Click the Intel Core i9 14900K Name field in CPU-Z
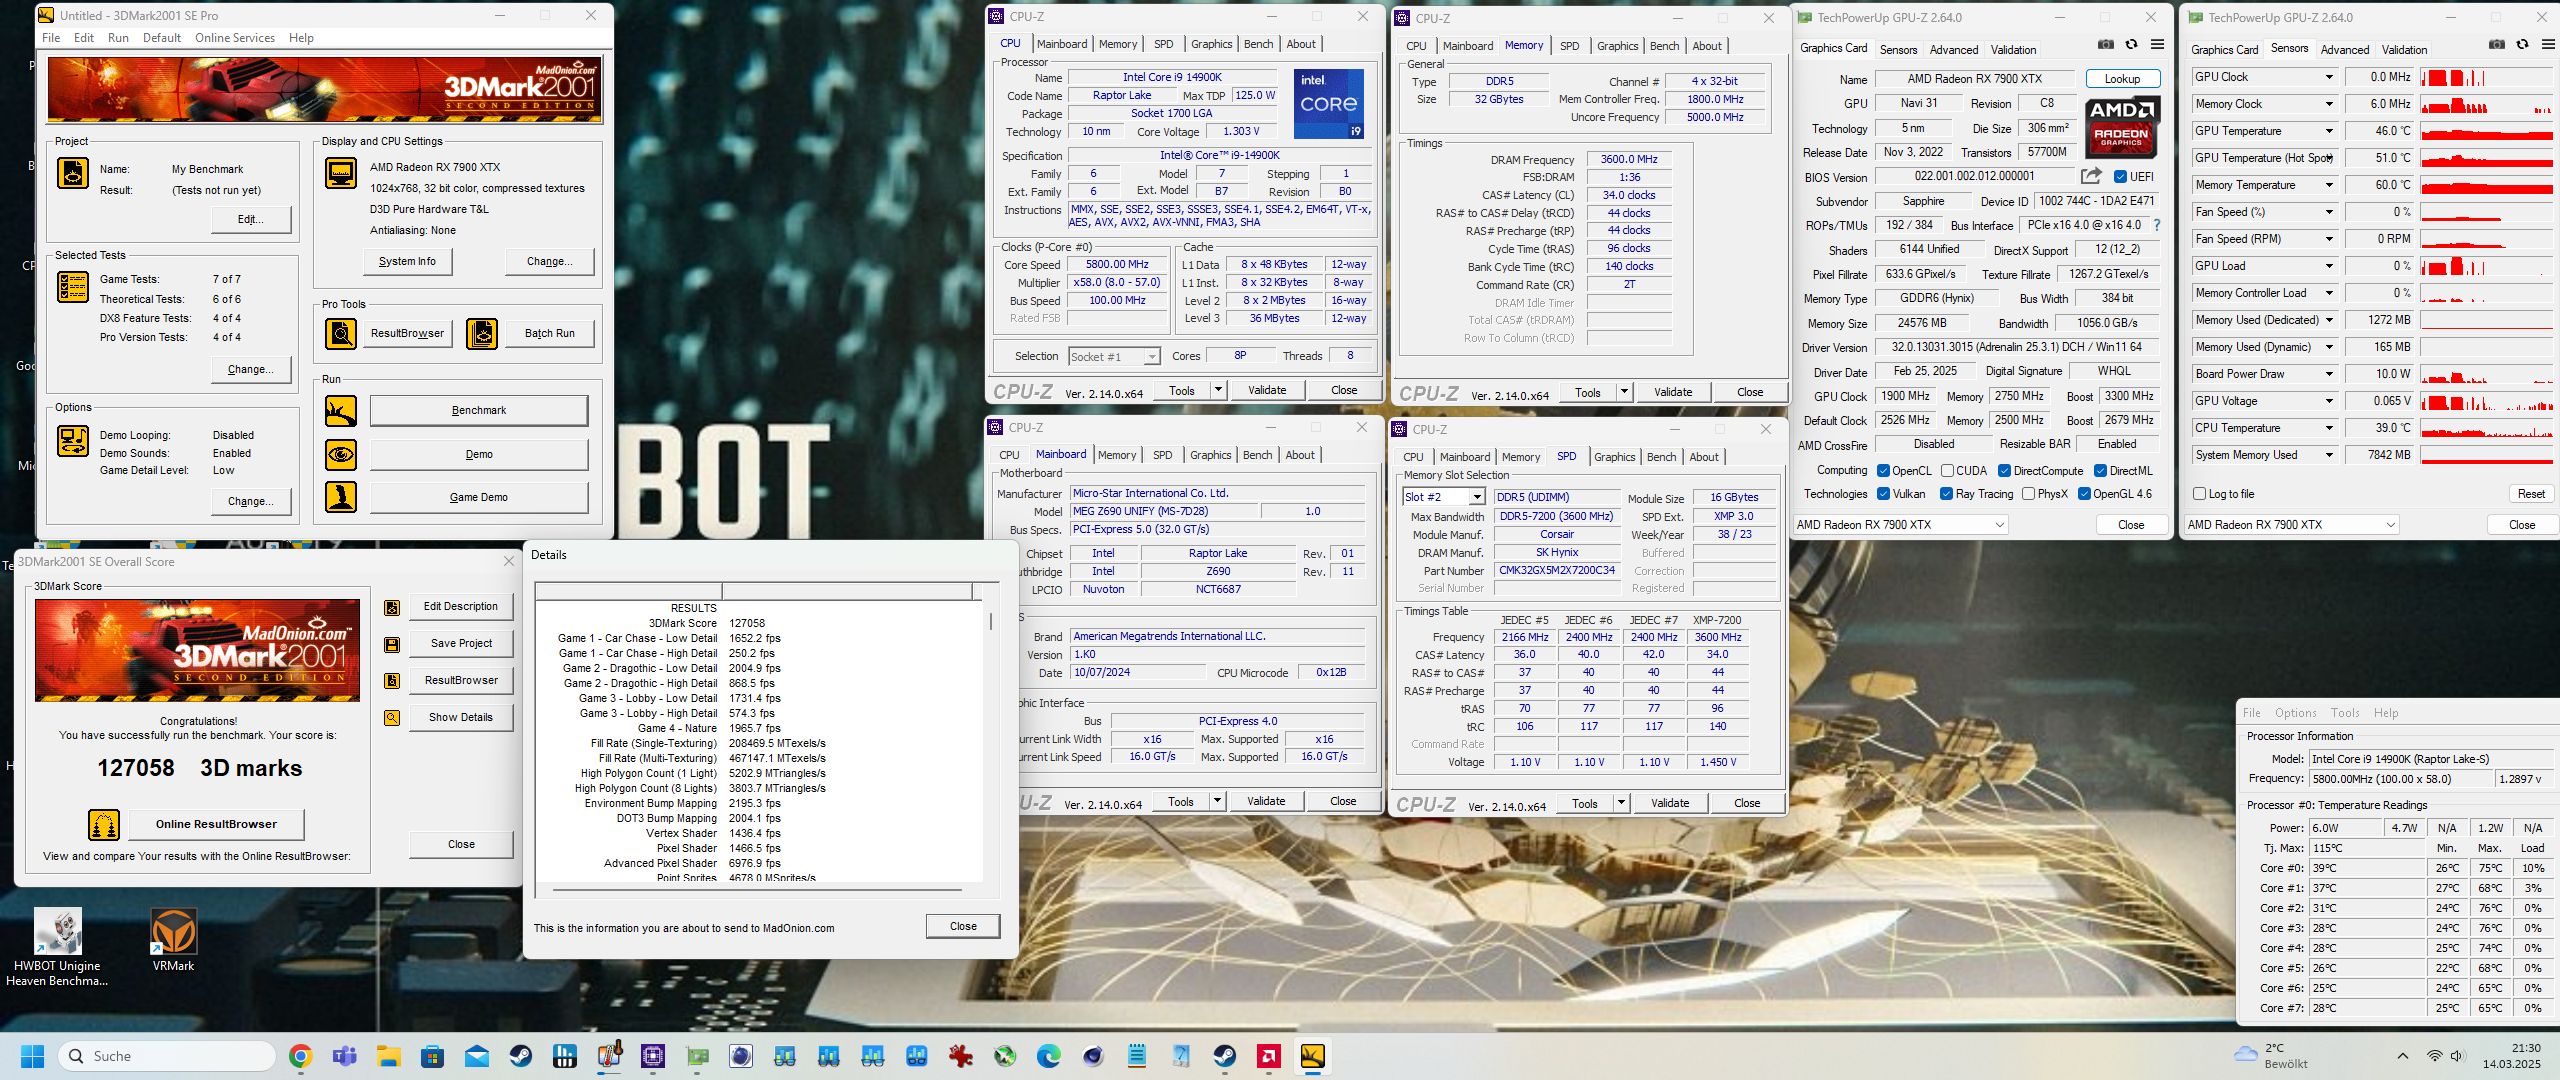Image resolution: width=2560 pixels, height=1080 pixels. pyautogui.click(x=1172, y=77)
